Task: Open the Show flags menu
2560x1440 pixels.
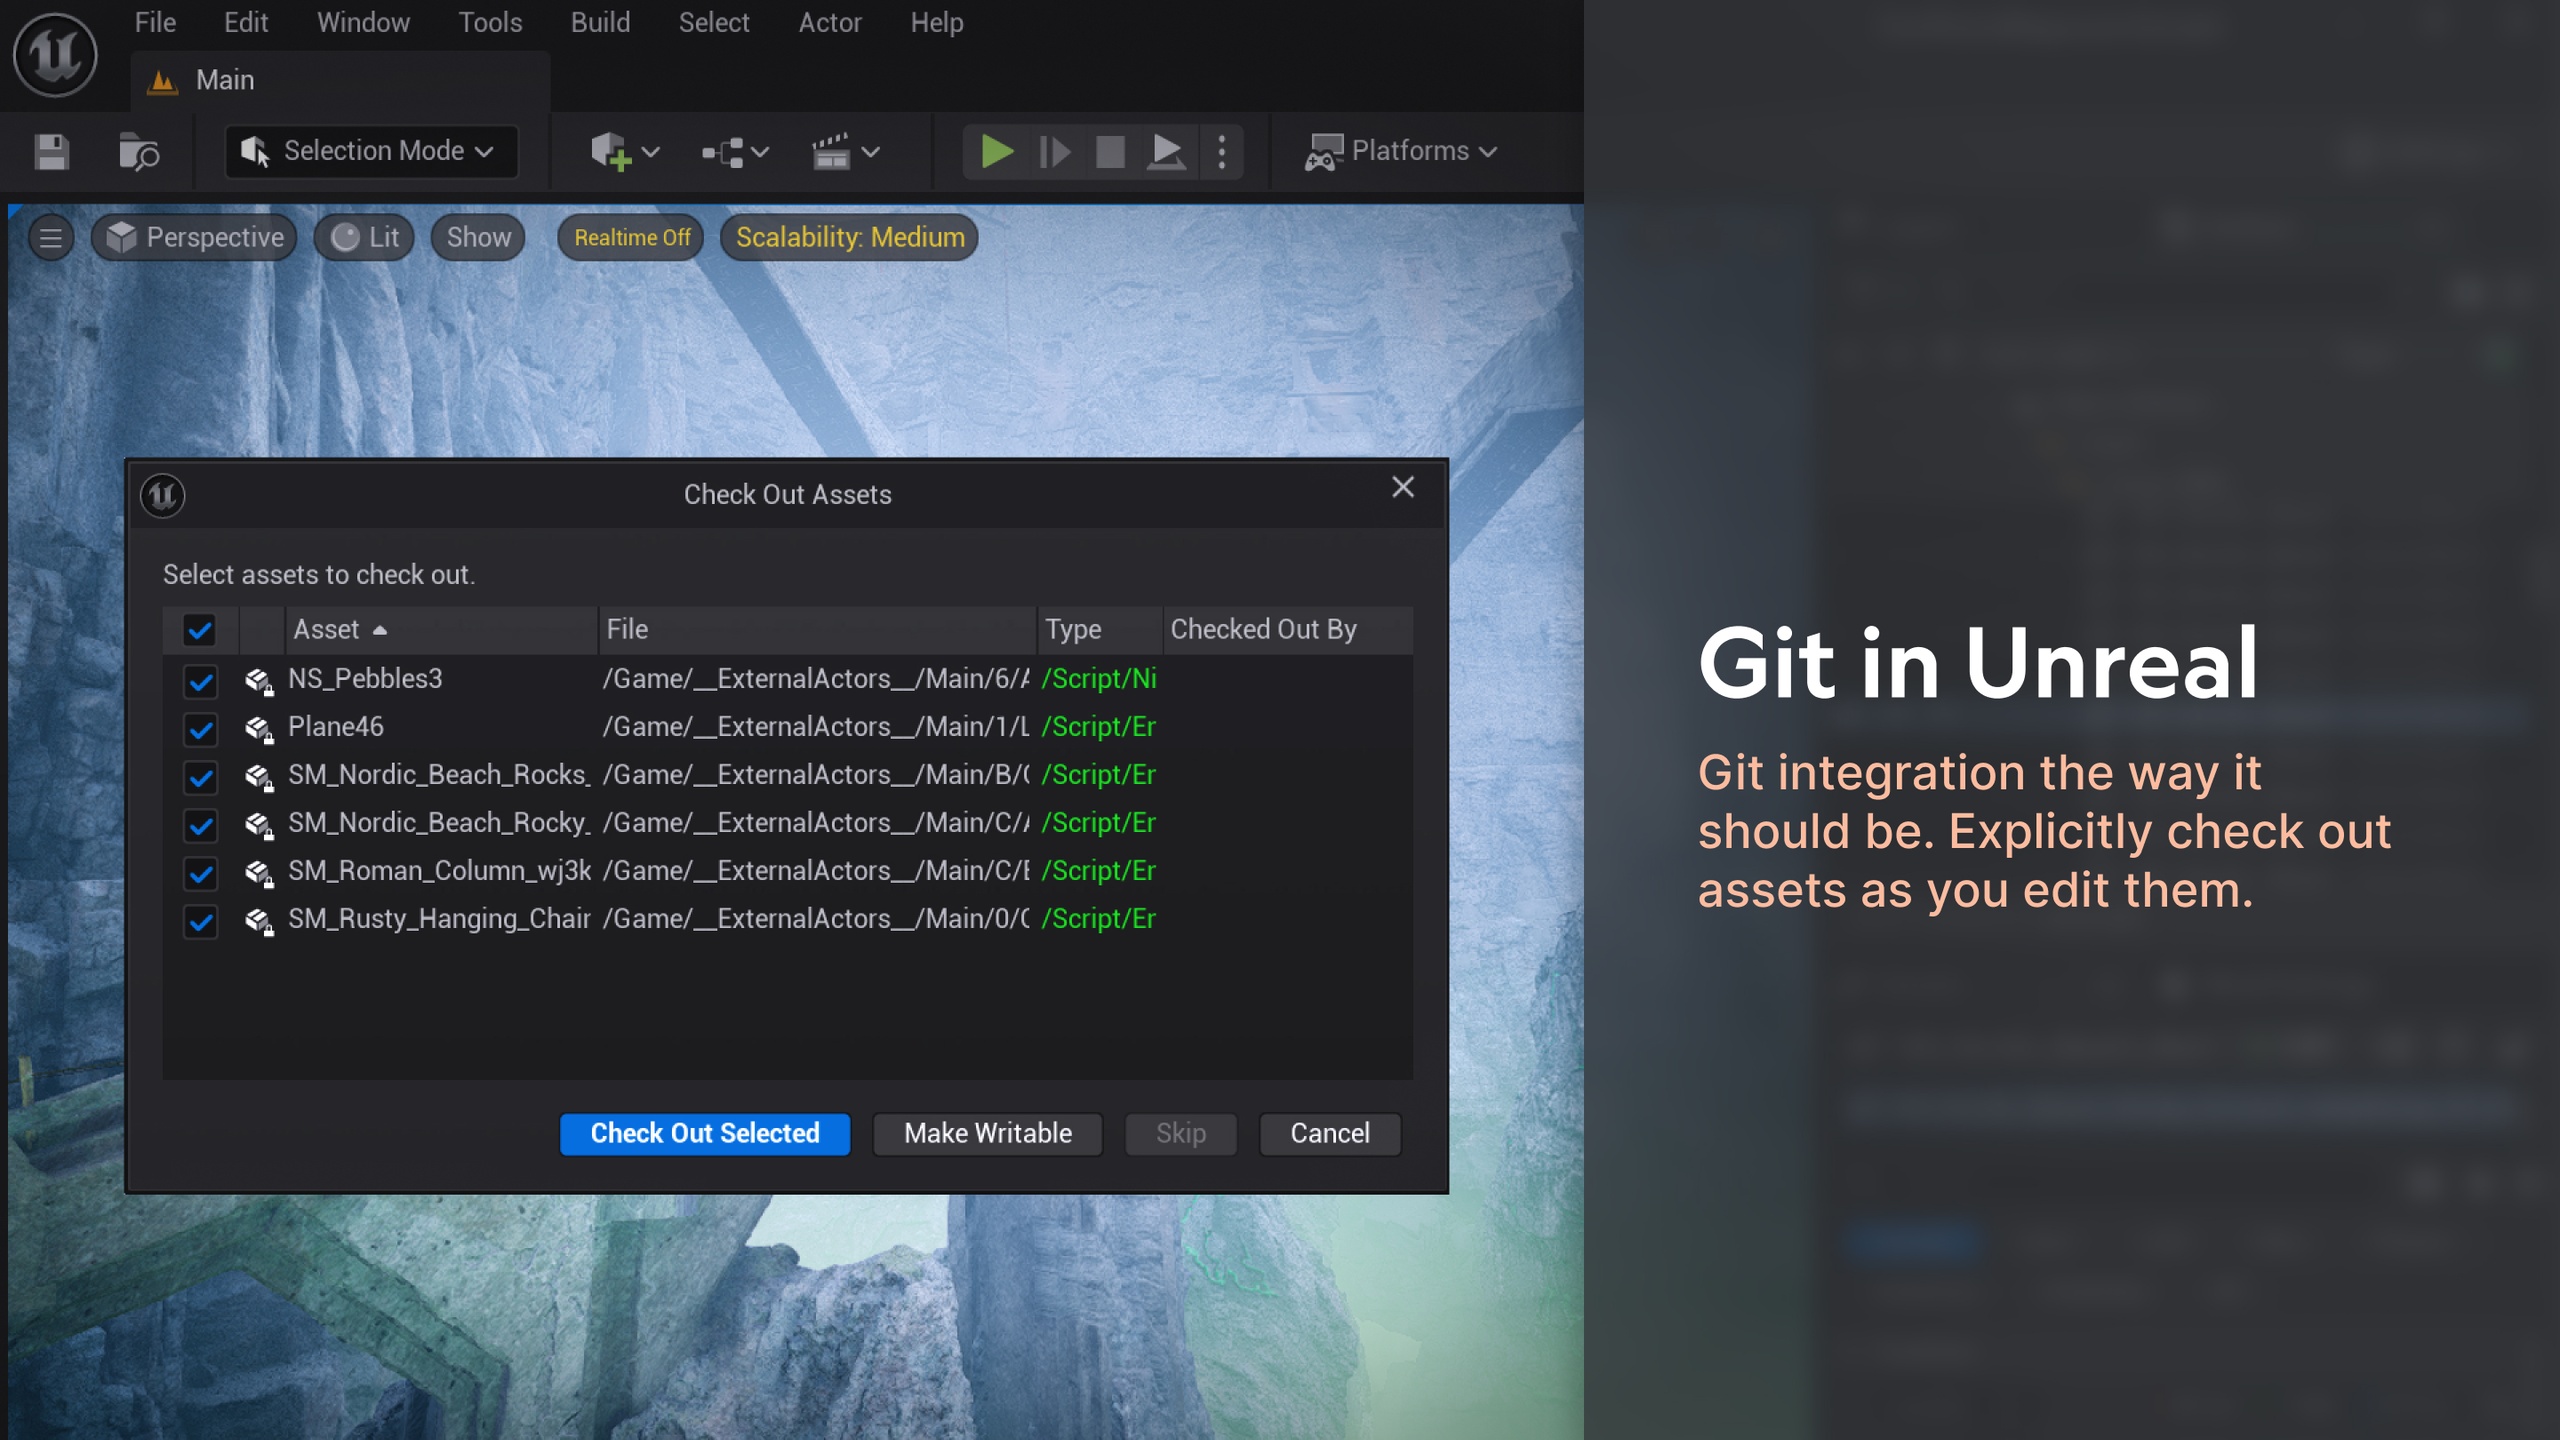Action: (478, 237)
